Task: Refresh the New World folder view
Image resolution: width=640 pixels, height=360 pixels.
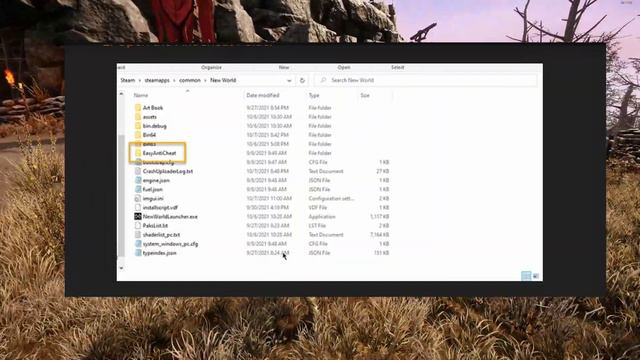Action: click(302, 80)
